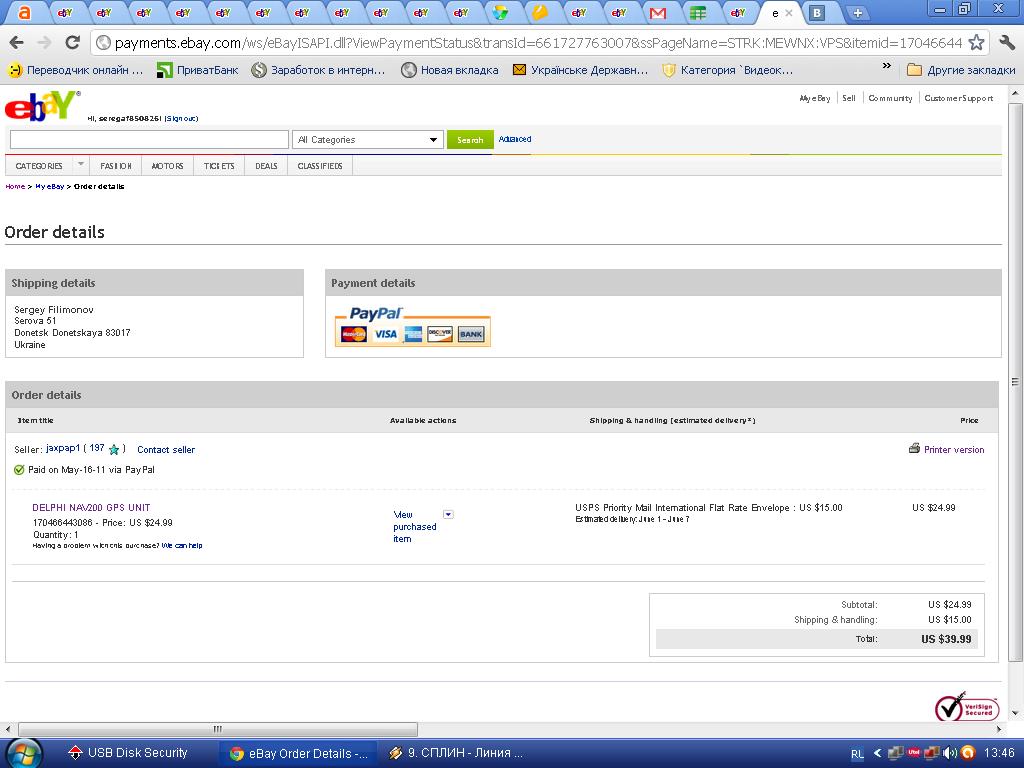The image size is (1024, 768).
Task: Open the volume control in tray
Action: pos(950,753)
